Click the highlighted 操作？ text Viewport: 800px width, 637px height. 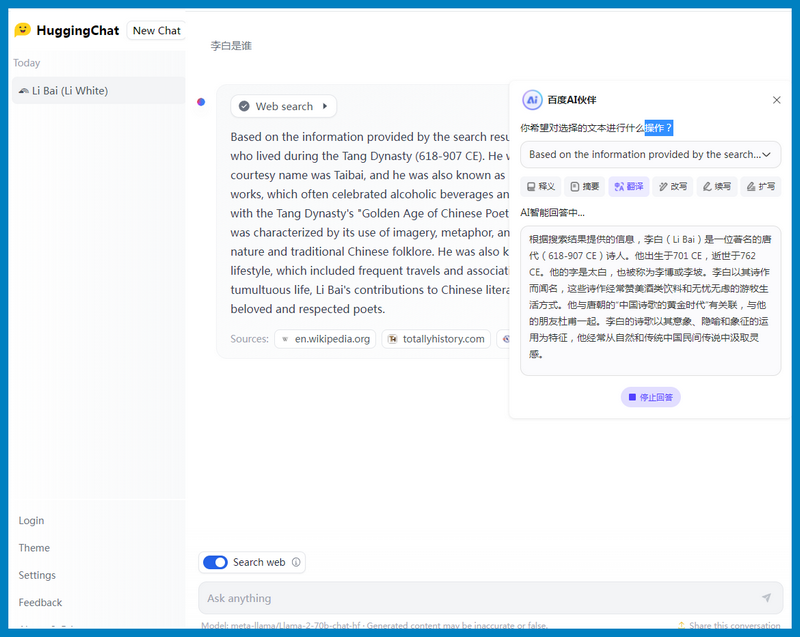(x=659, y=128)
